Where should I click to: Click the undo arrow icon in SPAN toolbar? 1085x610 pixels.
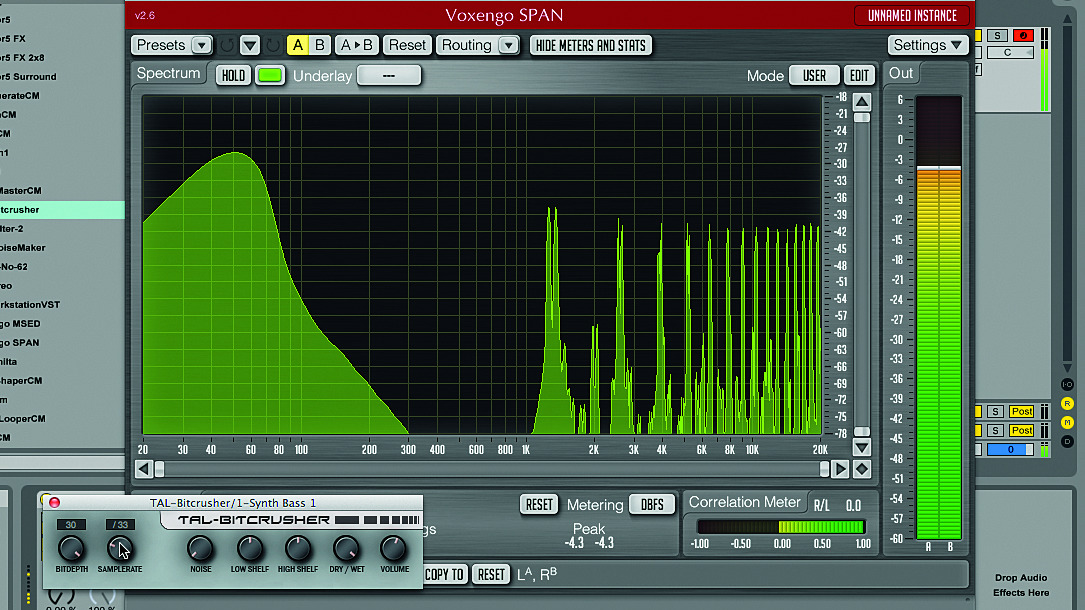point(227,46)
